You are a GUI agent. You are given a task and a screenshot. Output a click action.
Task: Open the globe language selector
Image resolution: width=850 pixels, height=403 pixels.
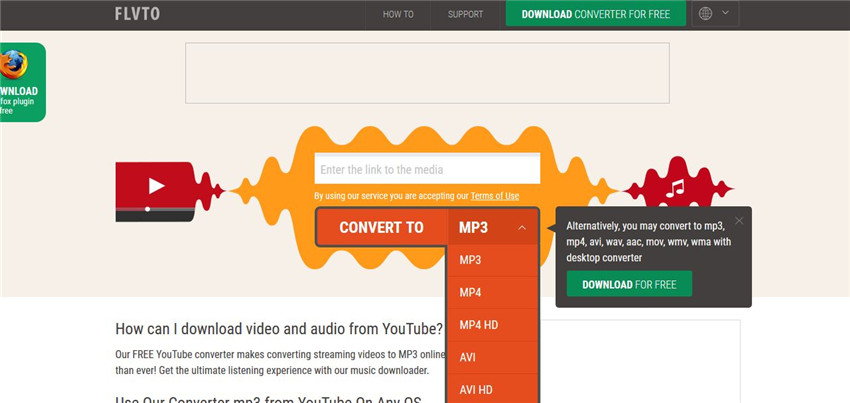click(705, 14)
